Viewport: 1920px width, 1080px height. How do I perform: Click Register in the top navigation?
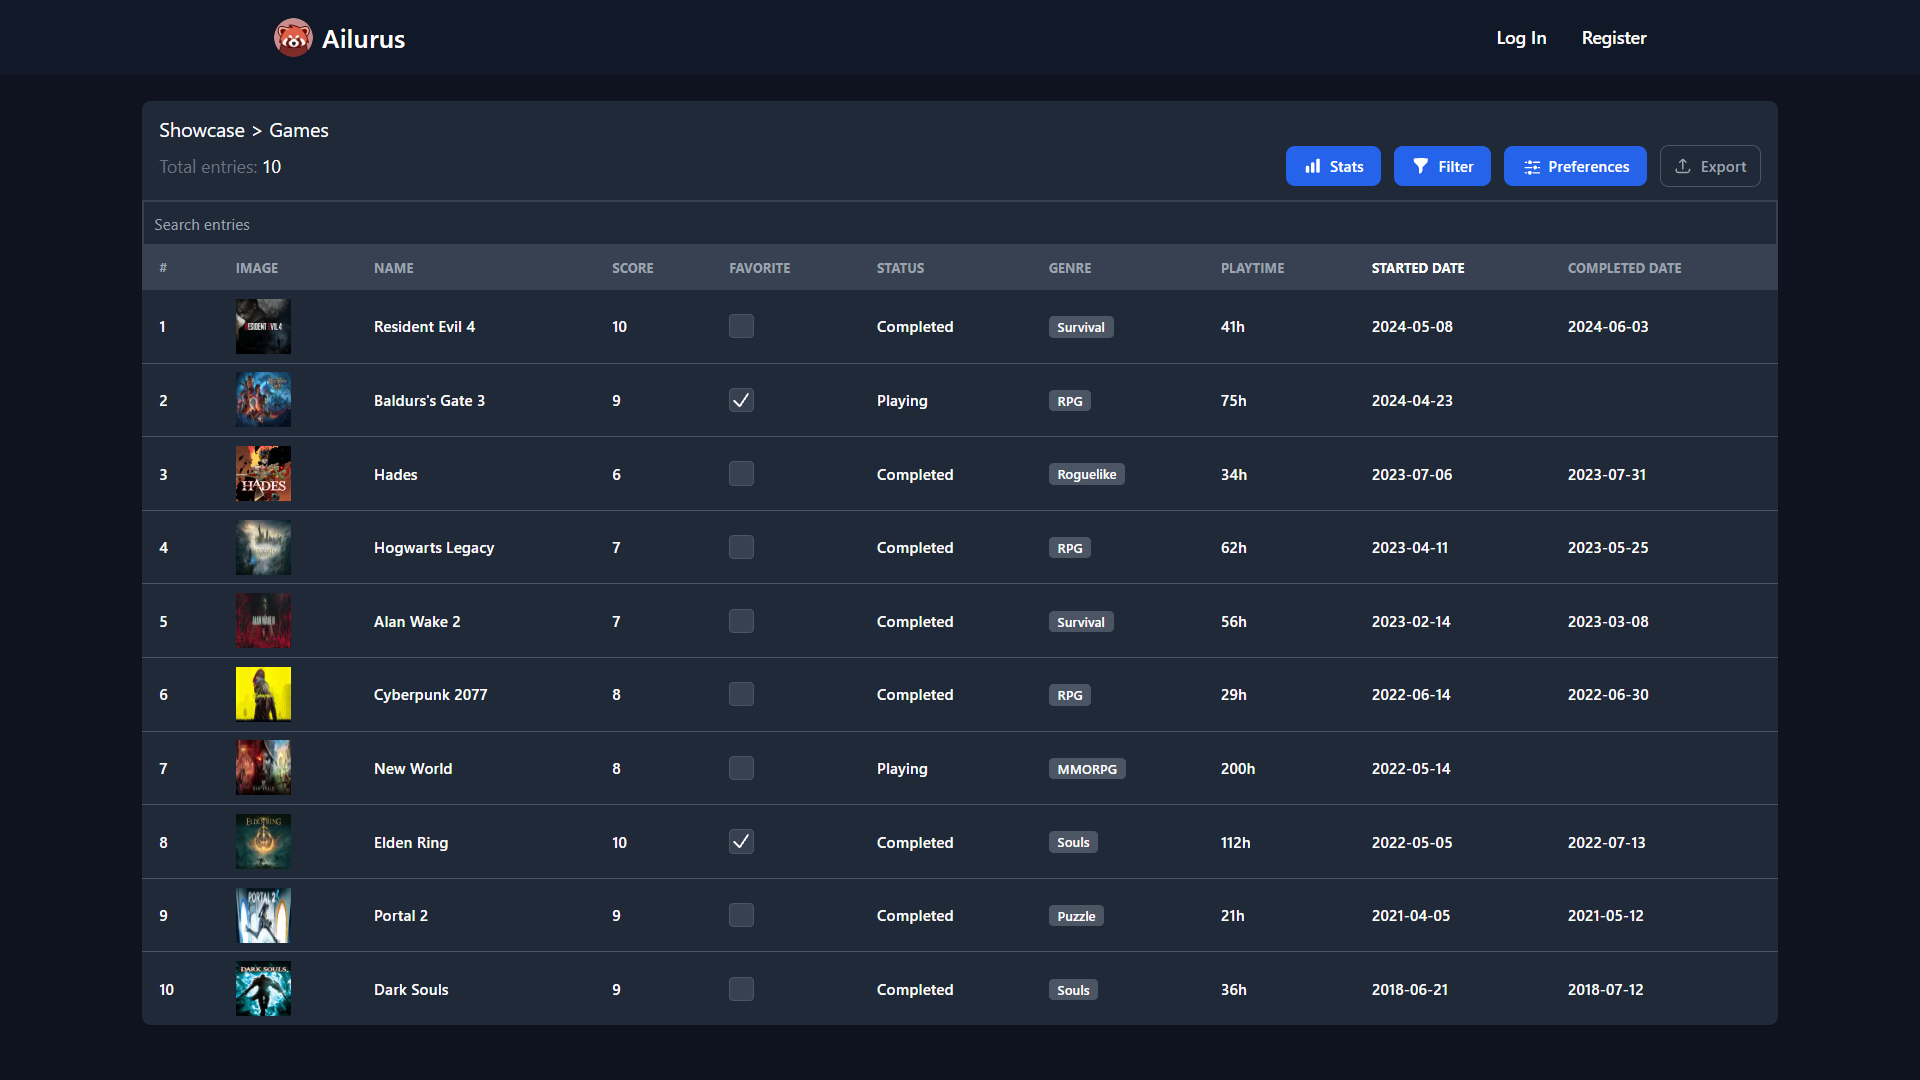pyautogui.click(x=1613, y=38)
